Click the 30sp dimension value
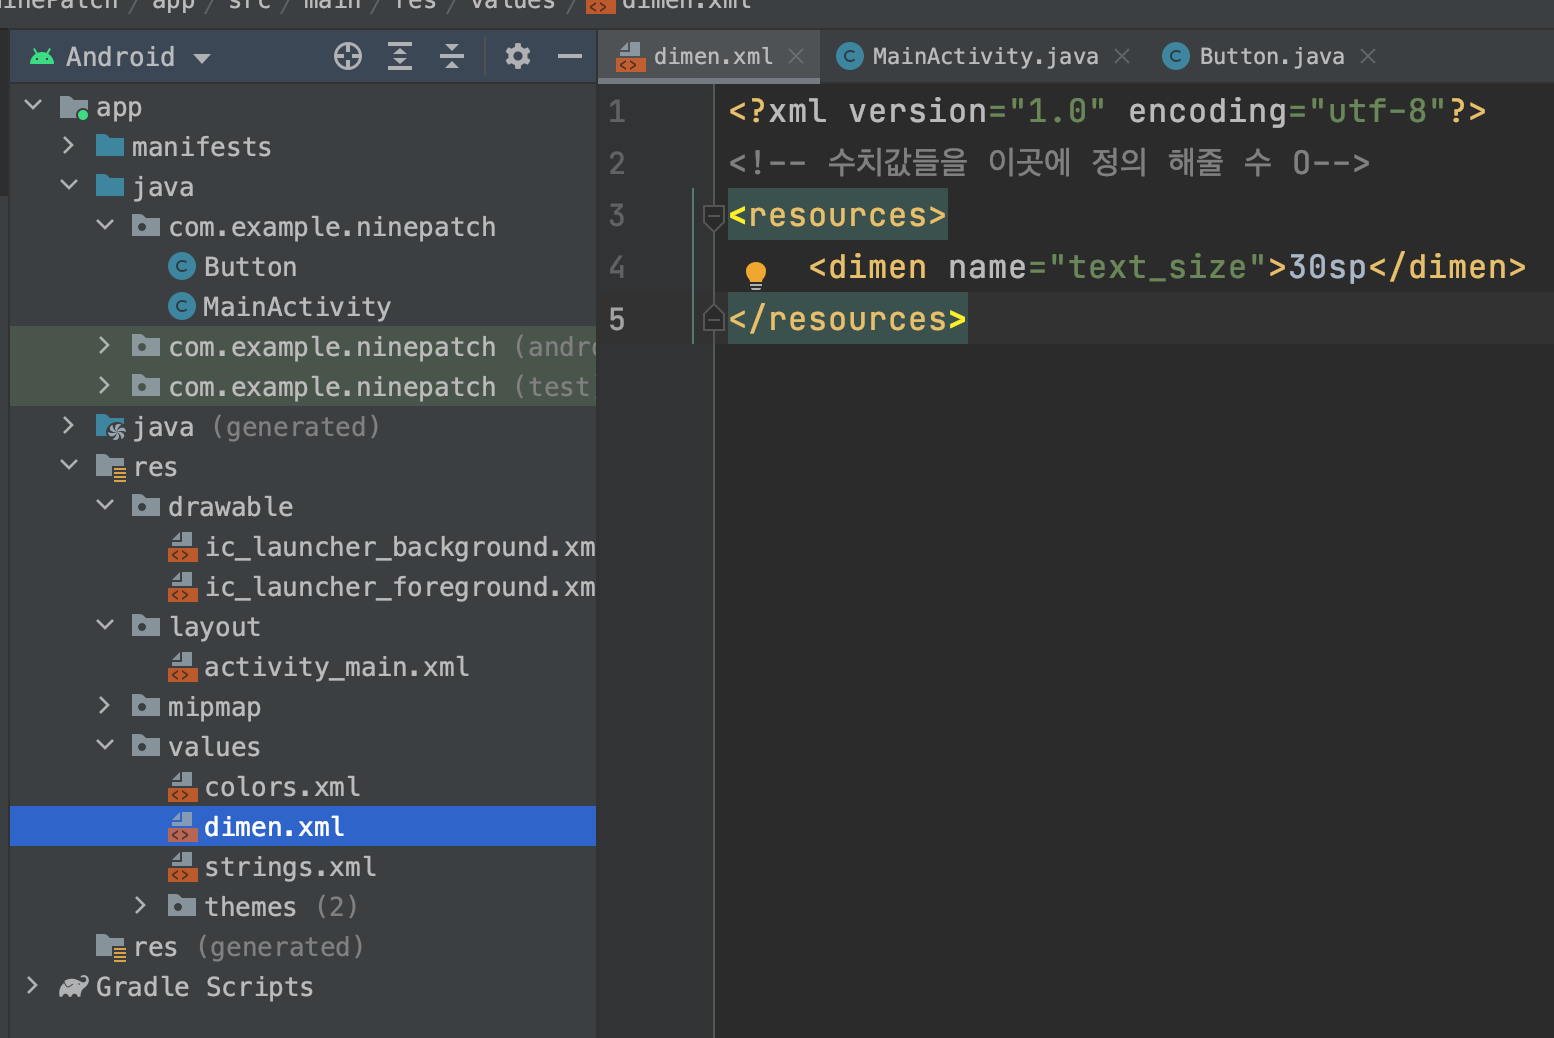Viewport: 1554px width, 1038px height. [x=1327, y=267]
